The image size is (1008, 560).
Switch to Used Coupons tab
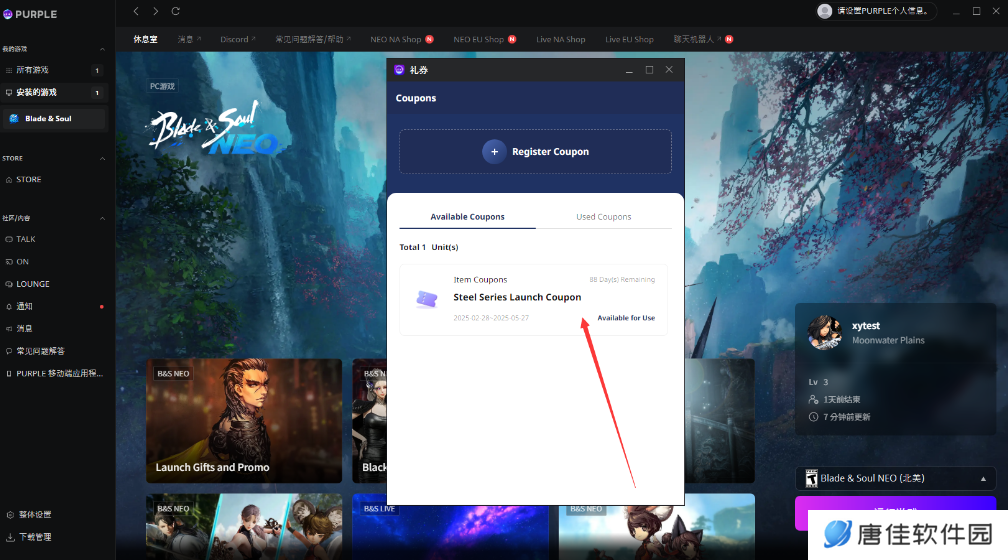click(604, 217)
